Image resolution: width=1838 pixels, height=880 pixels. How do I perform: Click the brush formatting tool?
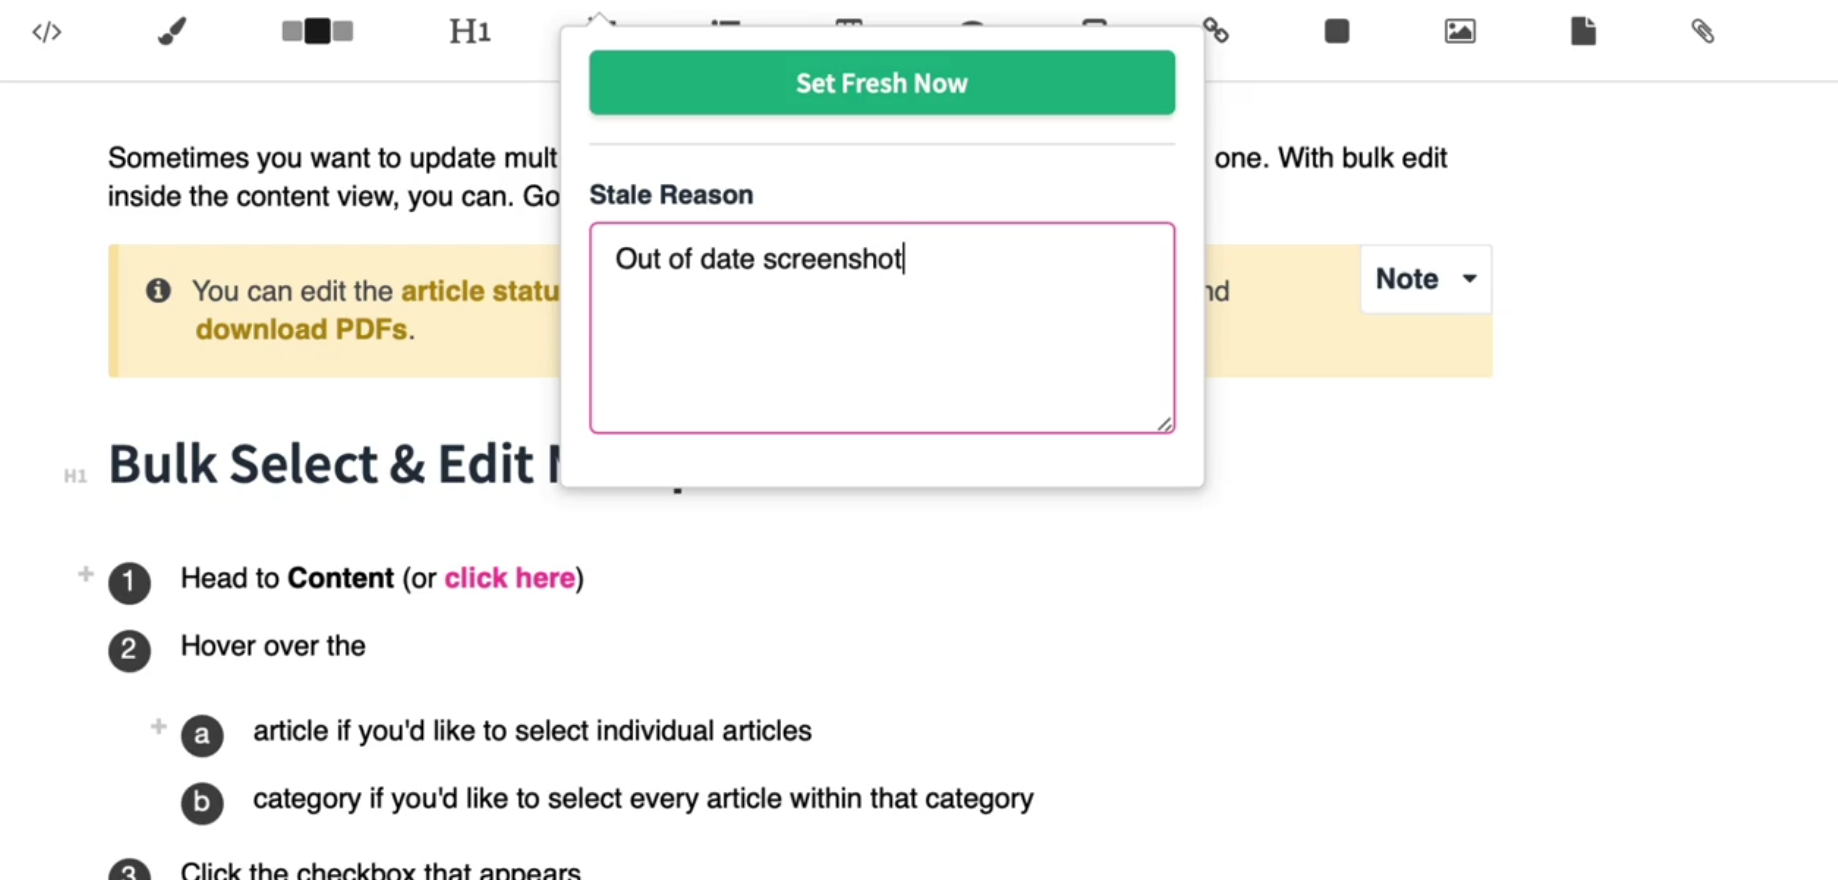click(x=170, y=31)
